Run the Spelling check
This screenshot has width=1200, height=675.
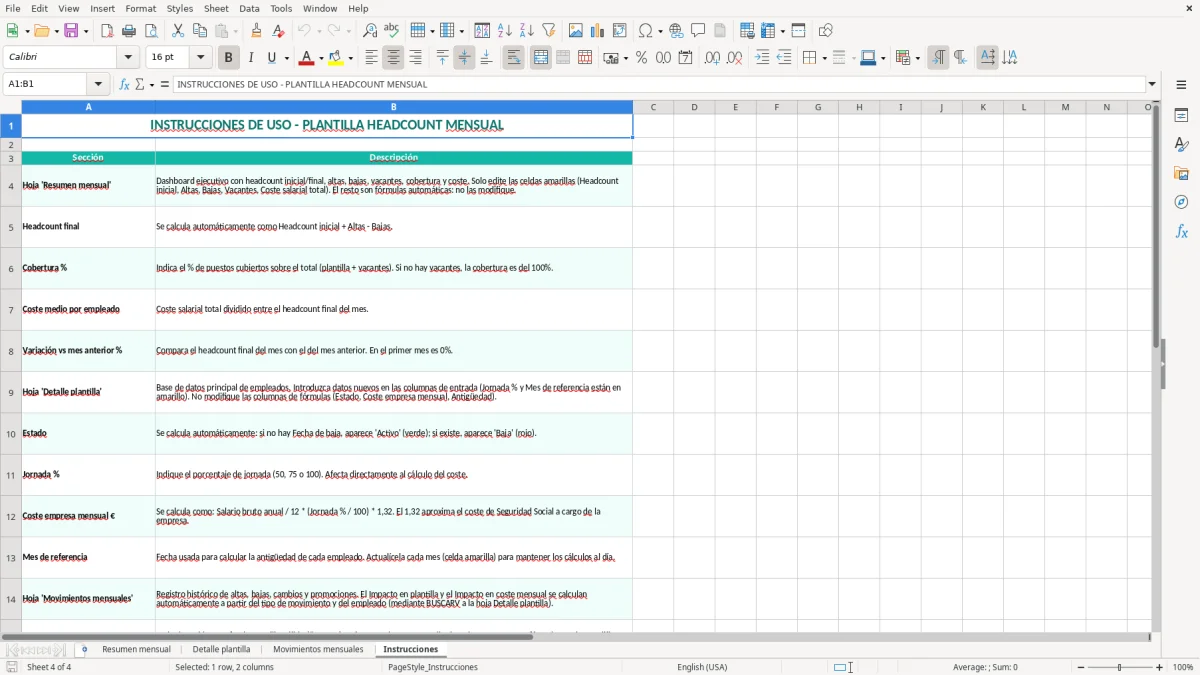[x=392, y=31]
